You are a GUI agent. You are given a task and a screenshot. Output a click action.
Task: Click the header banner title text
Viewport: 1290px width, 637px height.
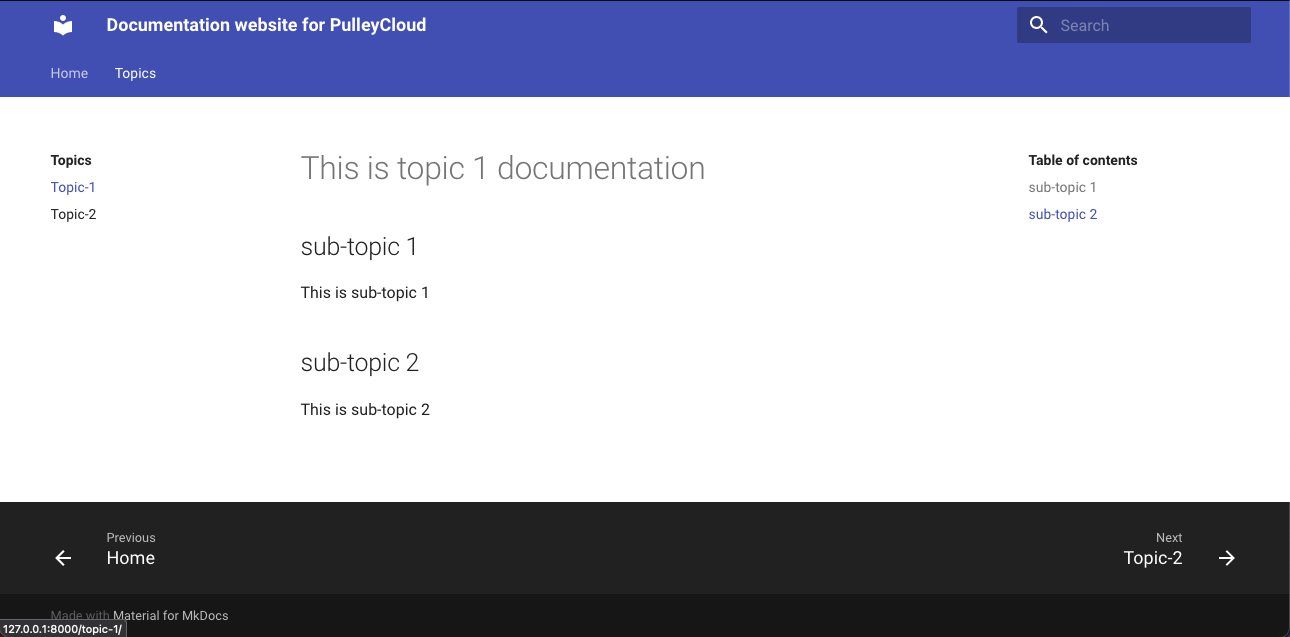click(x=266, y=24)
